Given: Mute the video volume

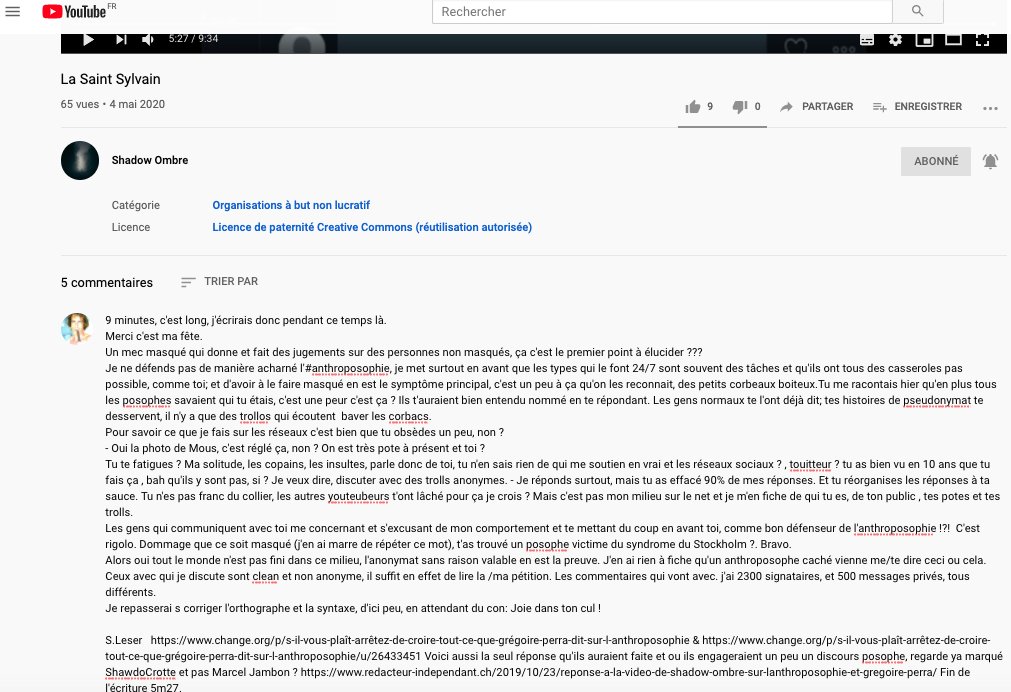Looking at the screenshot, I should [x=148, y=39].
